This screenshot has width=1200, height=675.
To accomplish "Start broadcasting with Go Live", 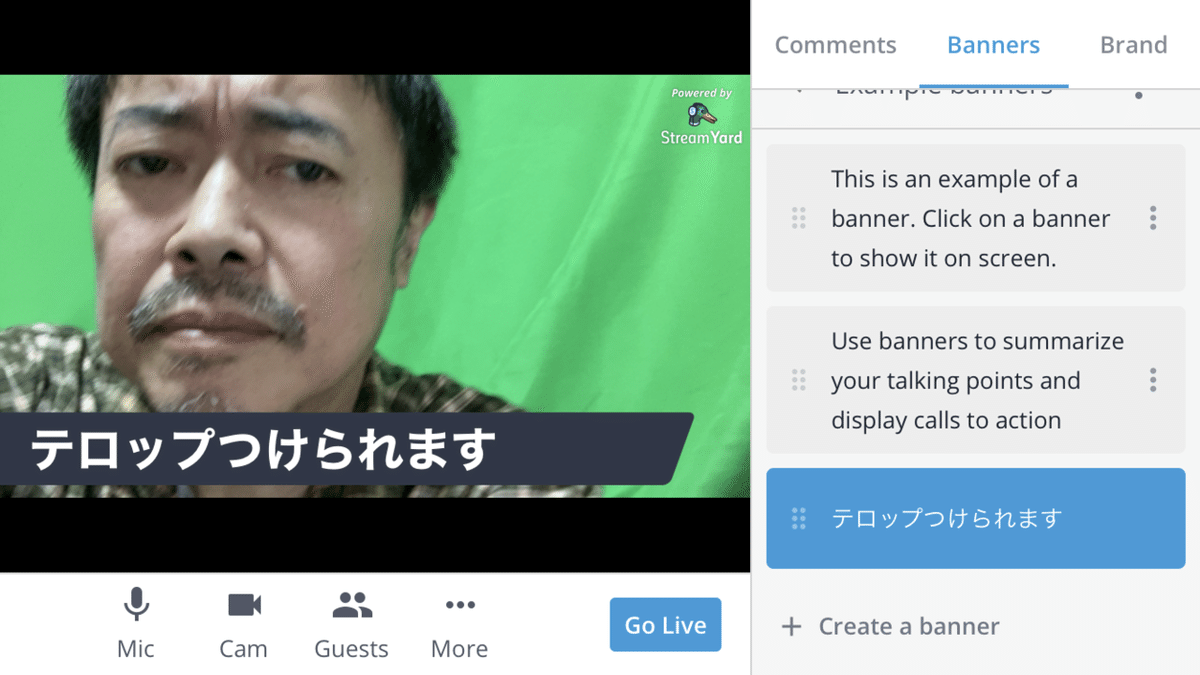I will point(665,625).
